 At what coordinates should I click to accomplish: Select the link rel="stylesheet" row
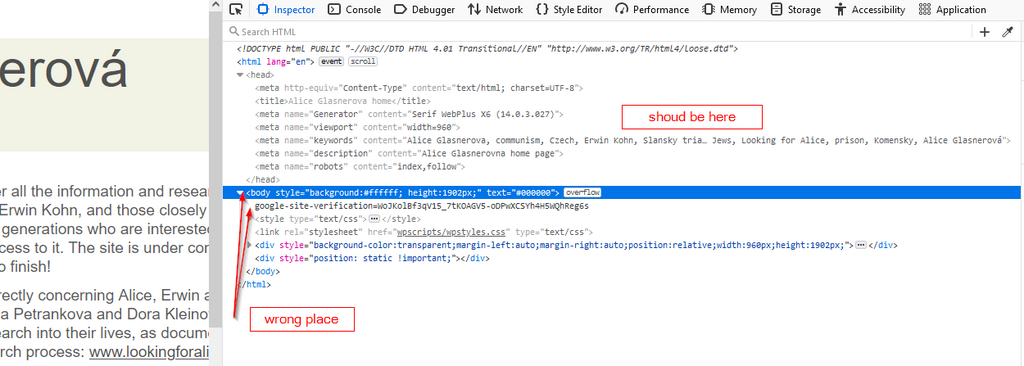click(x=423, y=232)
